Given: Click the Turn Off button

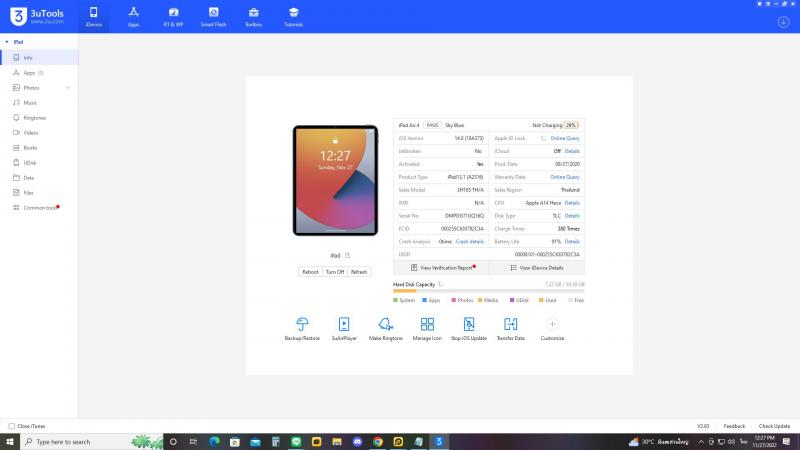Looking at the screenshot, I should tap(334, 272).
